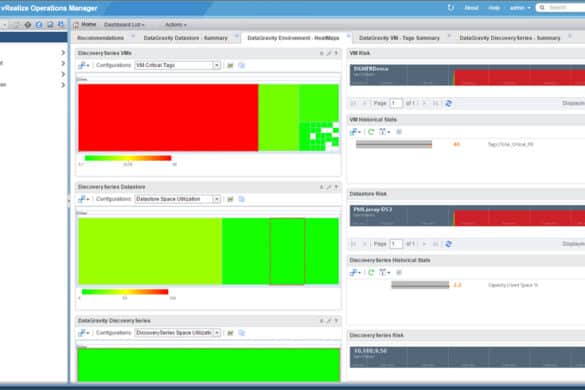Focus the Search field in header
The width and height of the screenshot is (585, 390).
tap(561, 7)
